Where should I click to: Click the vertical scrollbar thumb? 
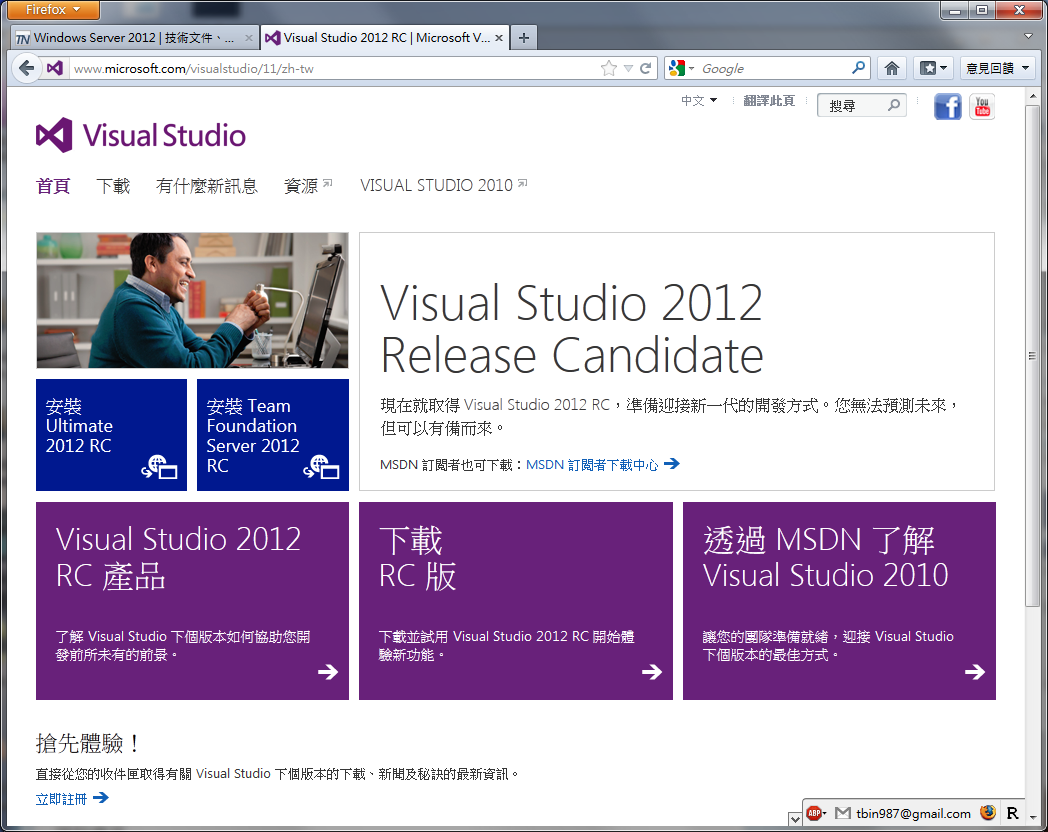[x=1033, y=355]
